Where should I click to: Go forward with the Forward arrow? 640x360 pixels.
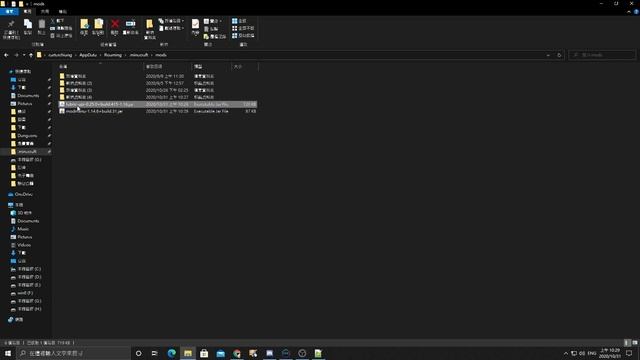(16, 55)
